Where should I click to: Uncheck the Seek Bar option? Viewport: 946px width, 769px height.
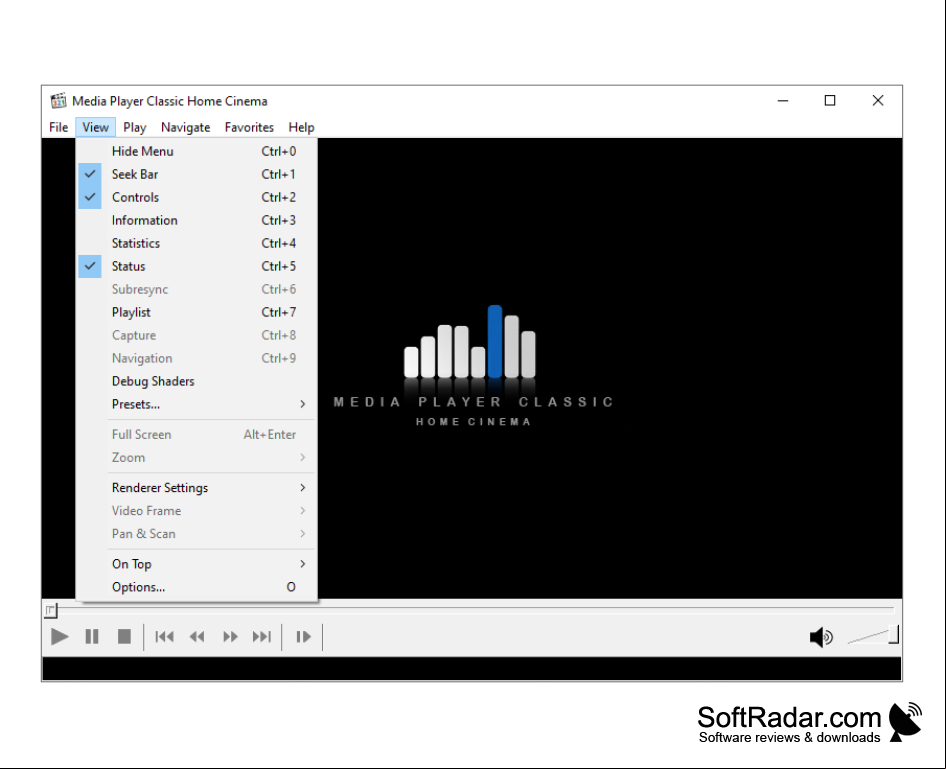pyautogui.click(x=197, y=174)
